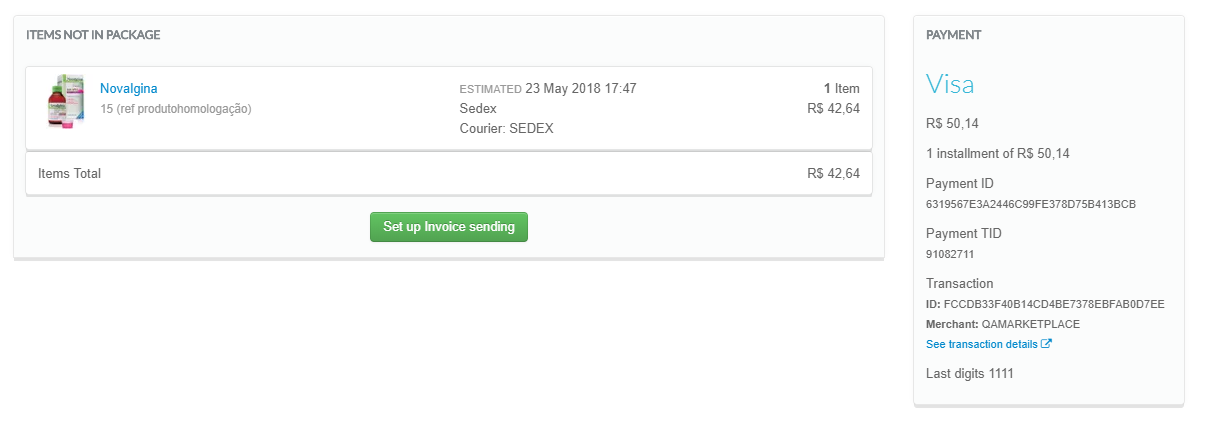Click the estimated date 23 May 2018

580,88
